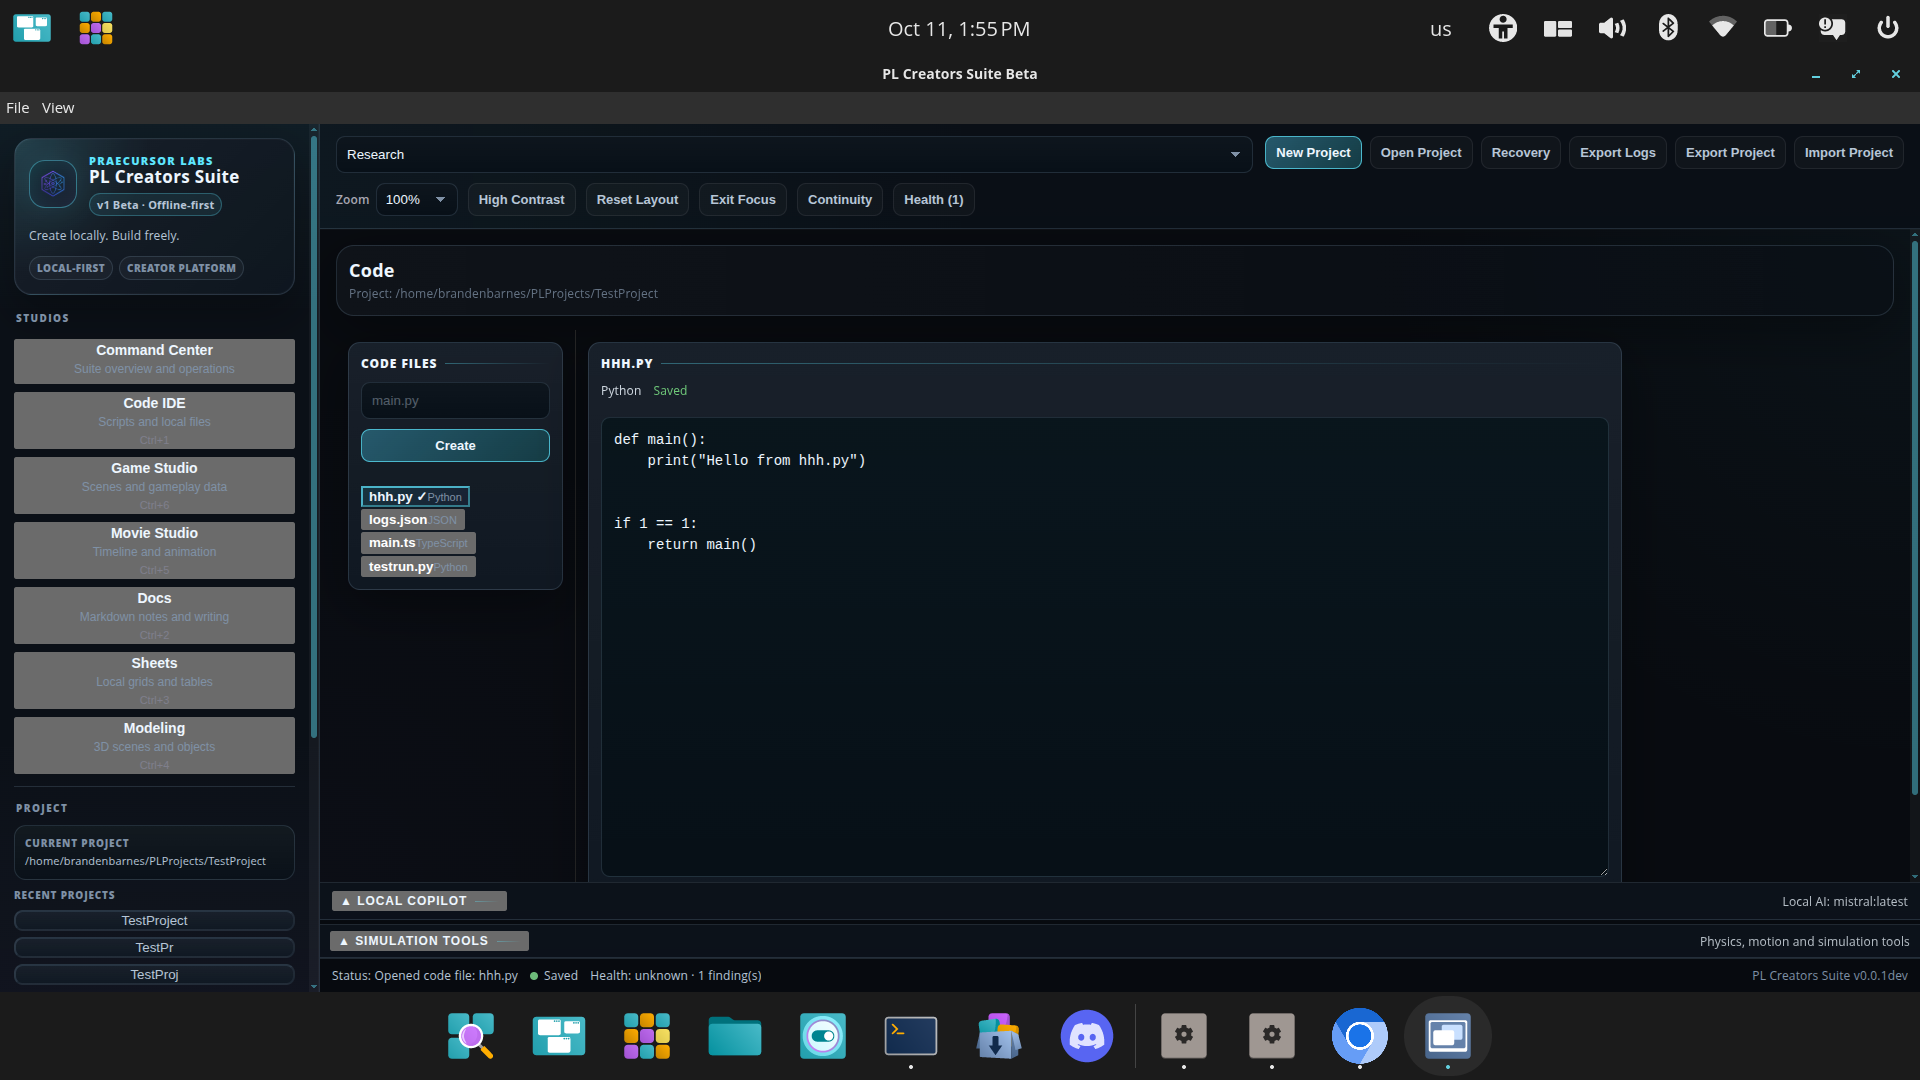Viewport: 1920px width, 1080px height.
Task: Click the Recovery button
Action: (1520, 153)
